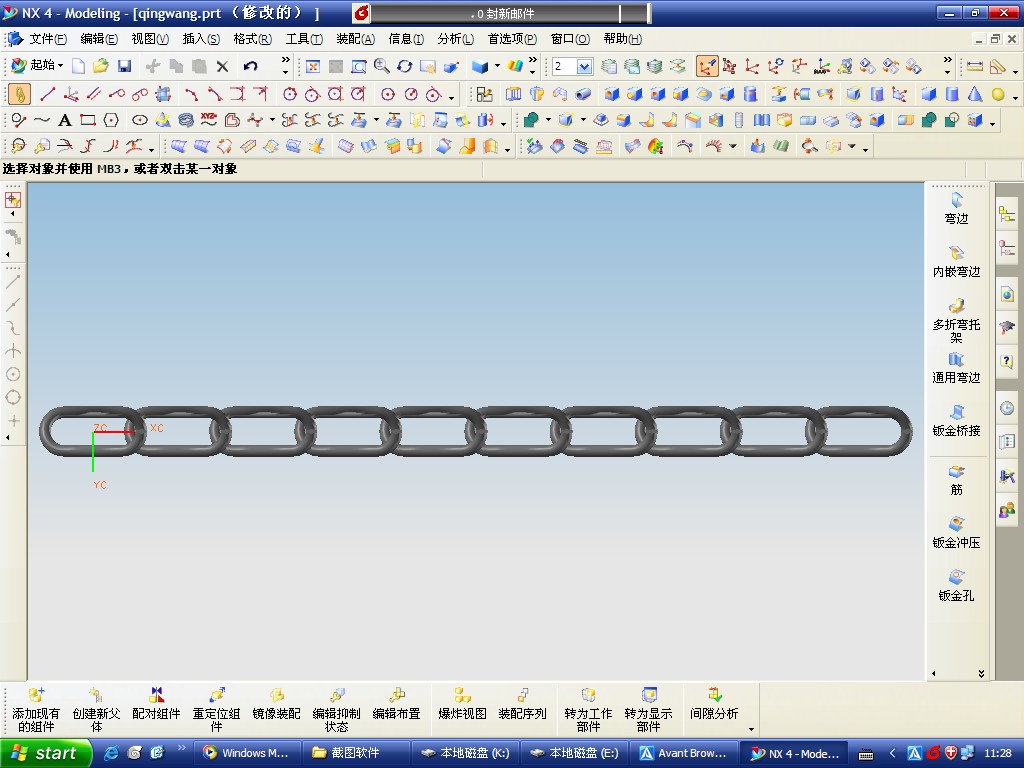Click the history clock icon in resource bar
This screenshot has width=1024, height=768.
(1007, 408)
